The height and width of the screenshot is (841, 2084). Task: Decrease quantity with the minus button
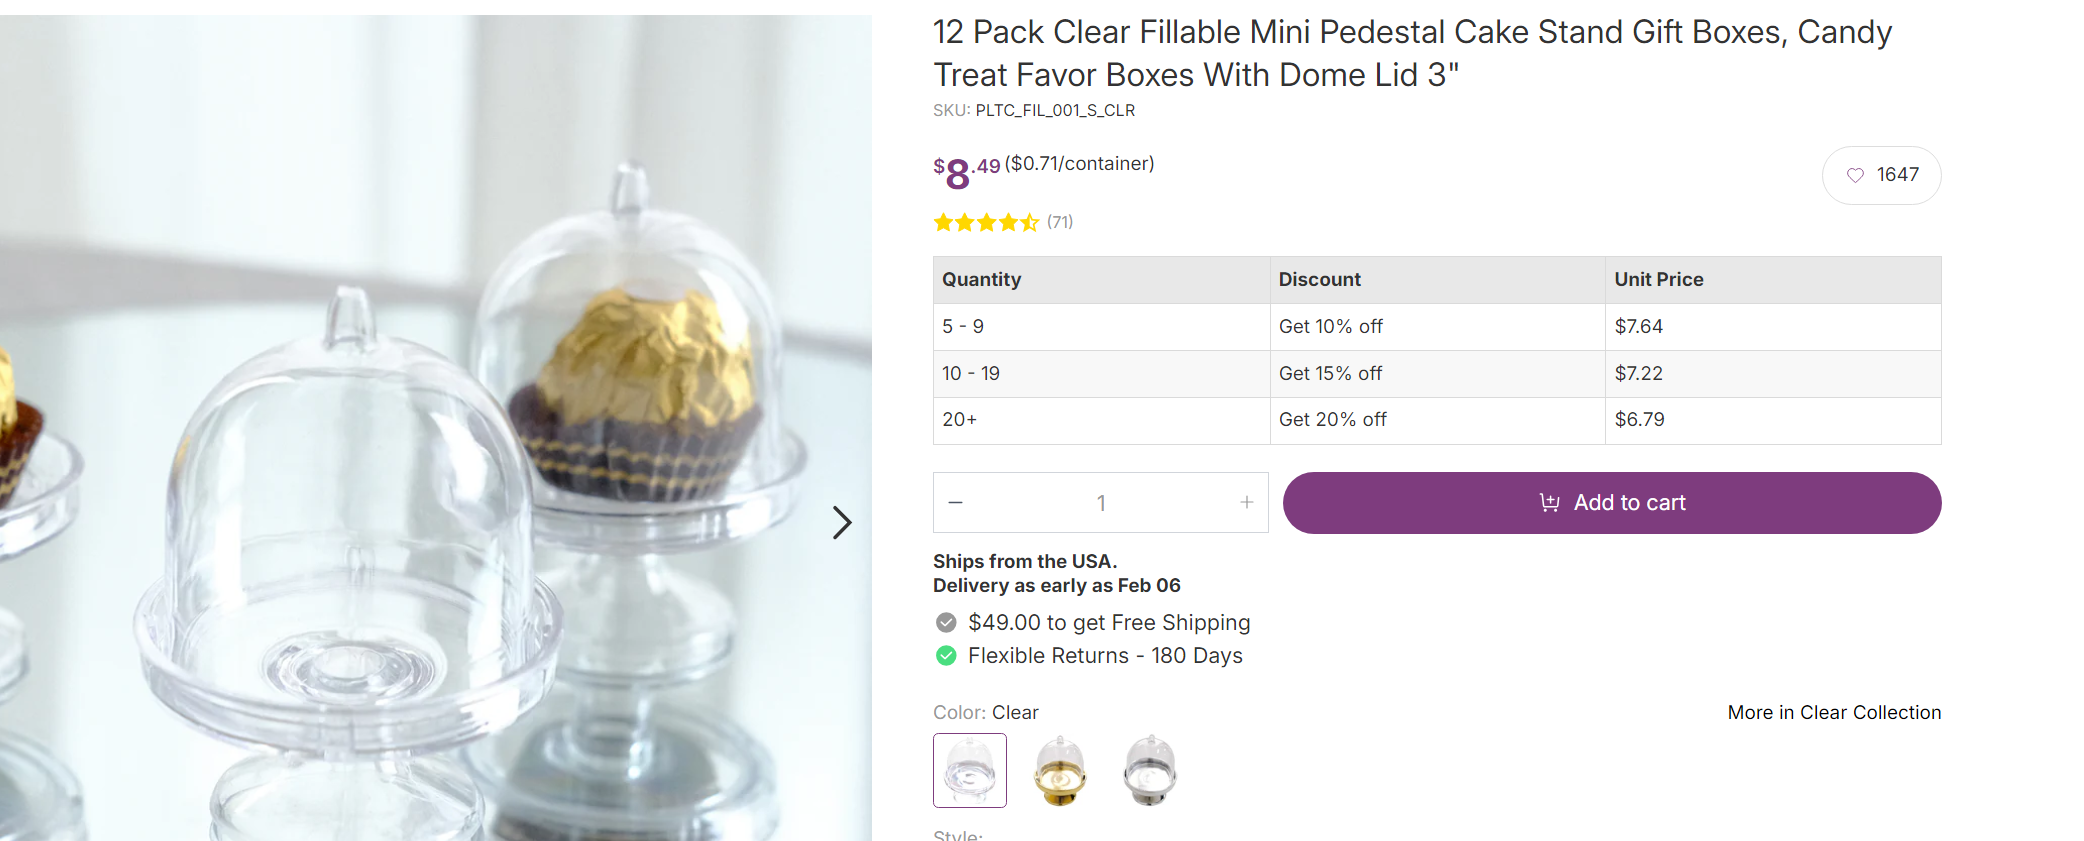955,502
